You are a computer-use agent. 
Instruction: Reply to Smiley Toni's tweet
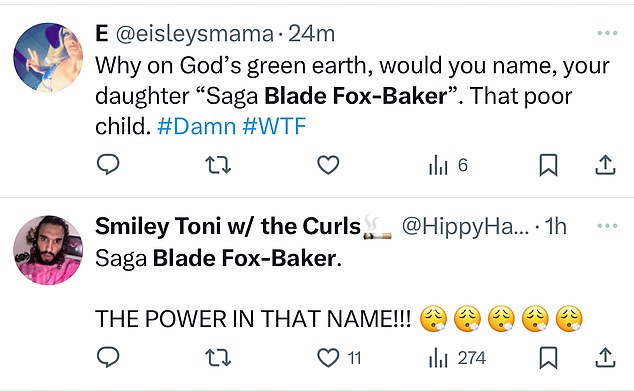click(x=108, y=357)
